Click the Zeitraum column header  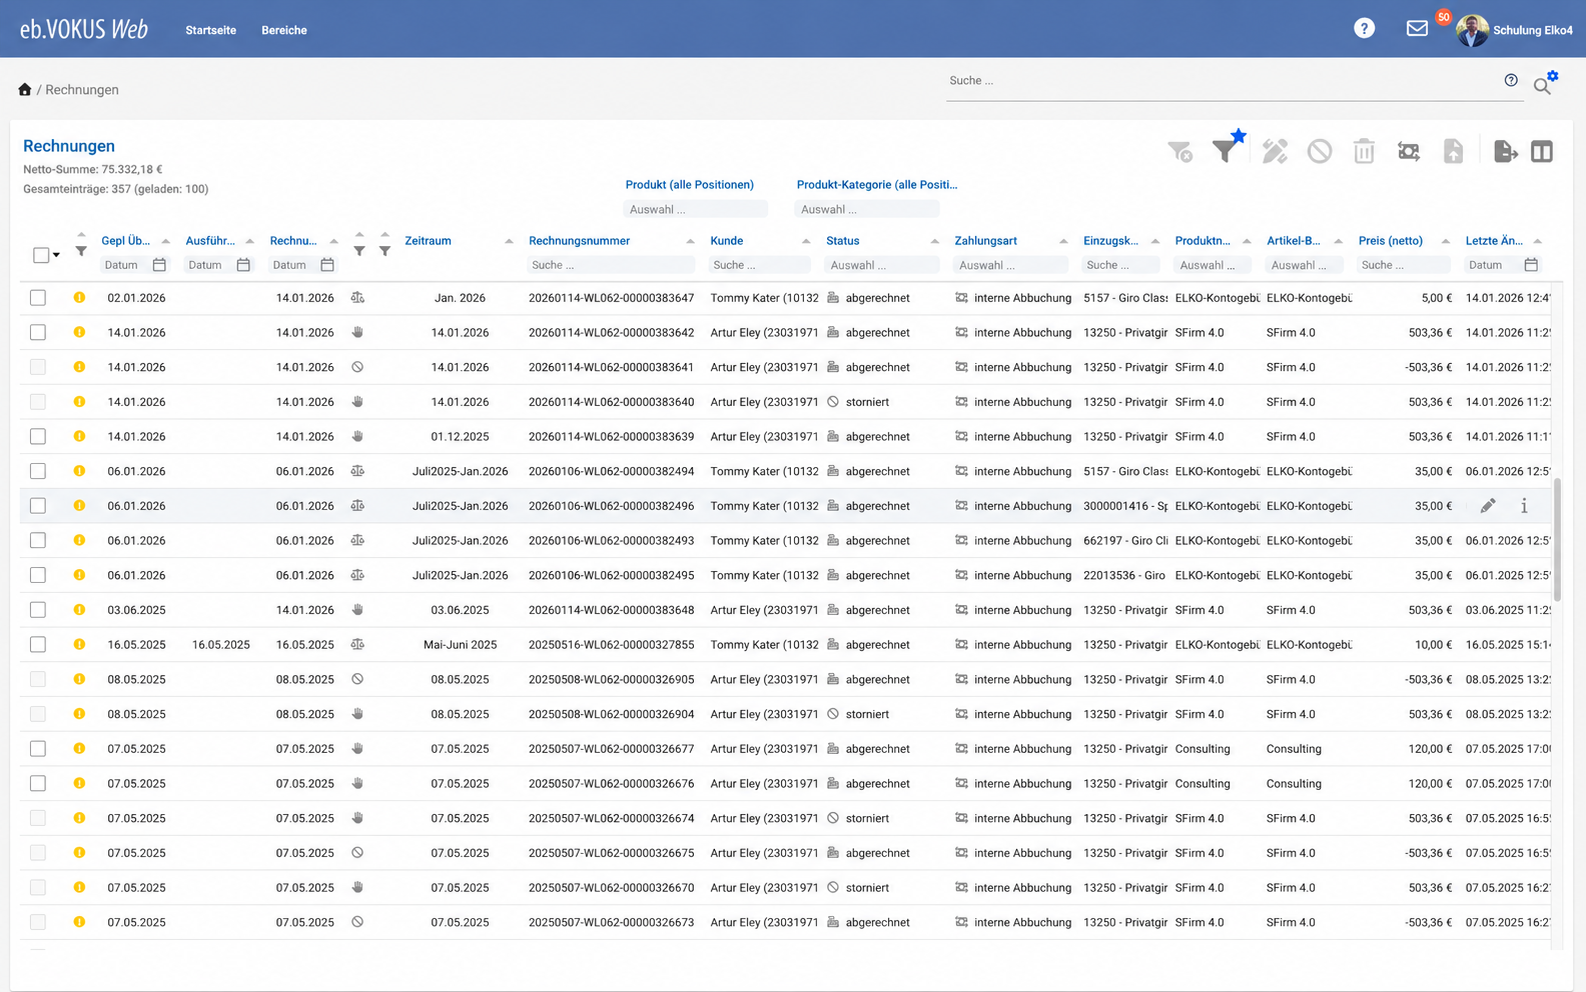428,241
